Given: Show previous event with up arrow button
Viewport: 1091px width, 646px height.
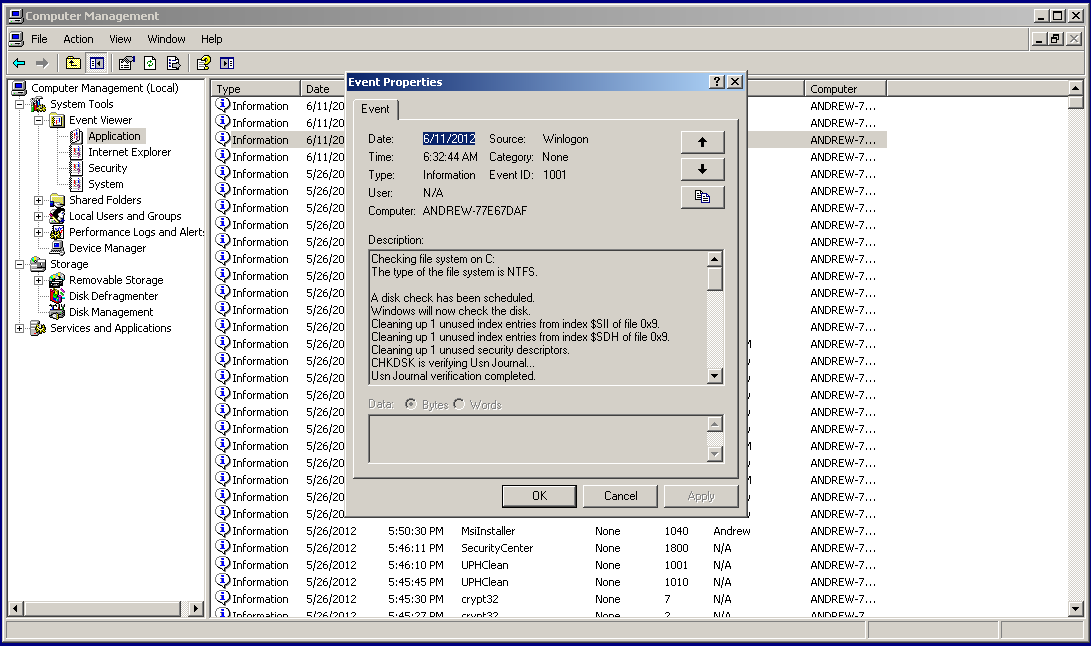Looking at the screenshot, I should tap(702, 142).
